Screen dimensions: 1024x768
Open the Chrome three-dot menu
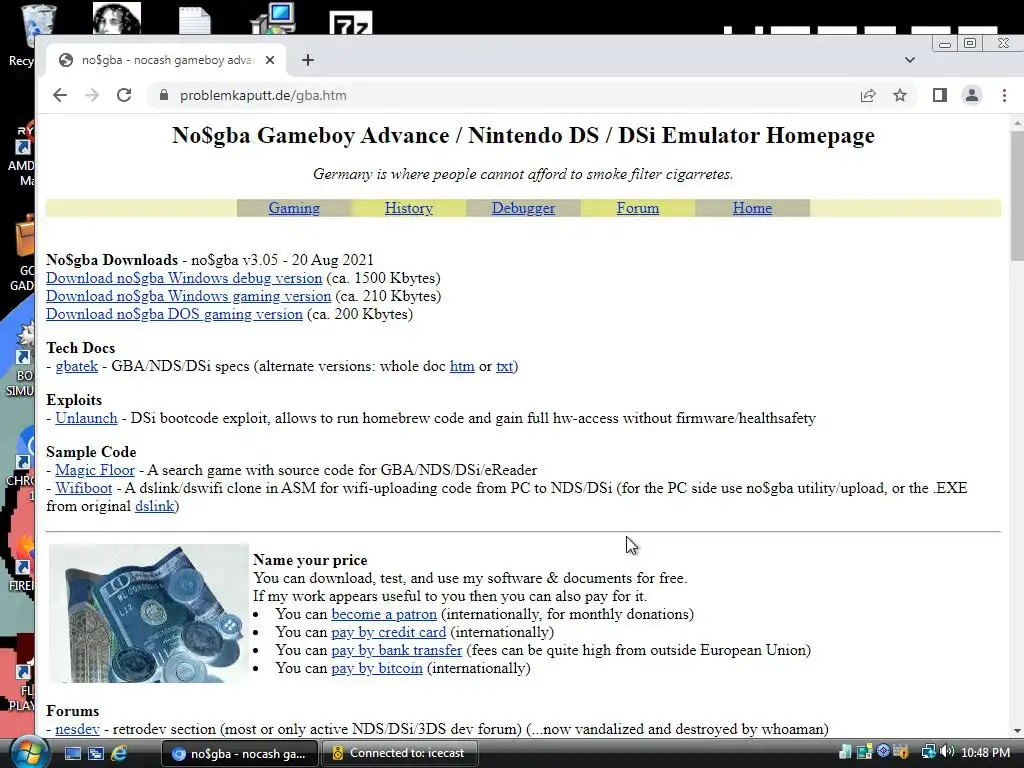(x=1004, y=95)
